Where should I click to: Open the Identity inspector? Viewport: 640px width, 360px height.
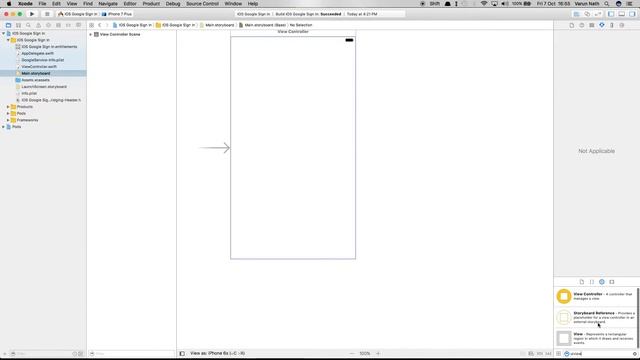pyautogui.click(x=591, y=25)
